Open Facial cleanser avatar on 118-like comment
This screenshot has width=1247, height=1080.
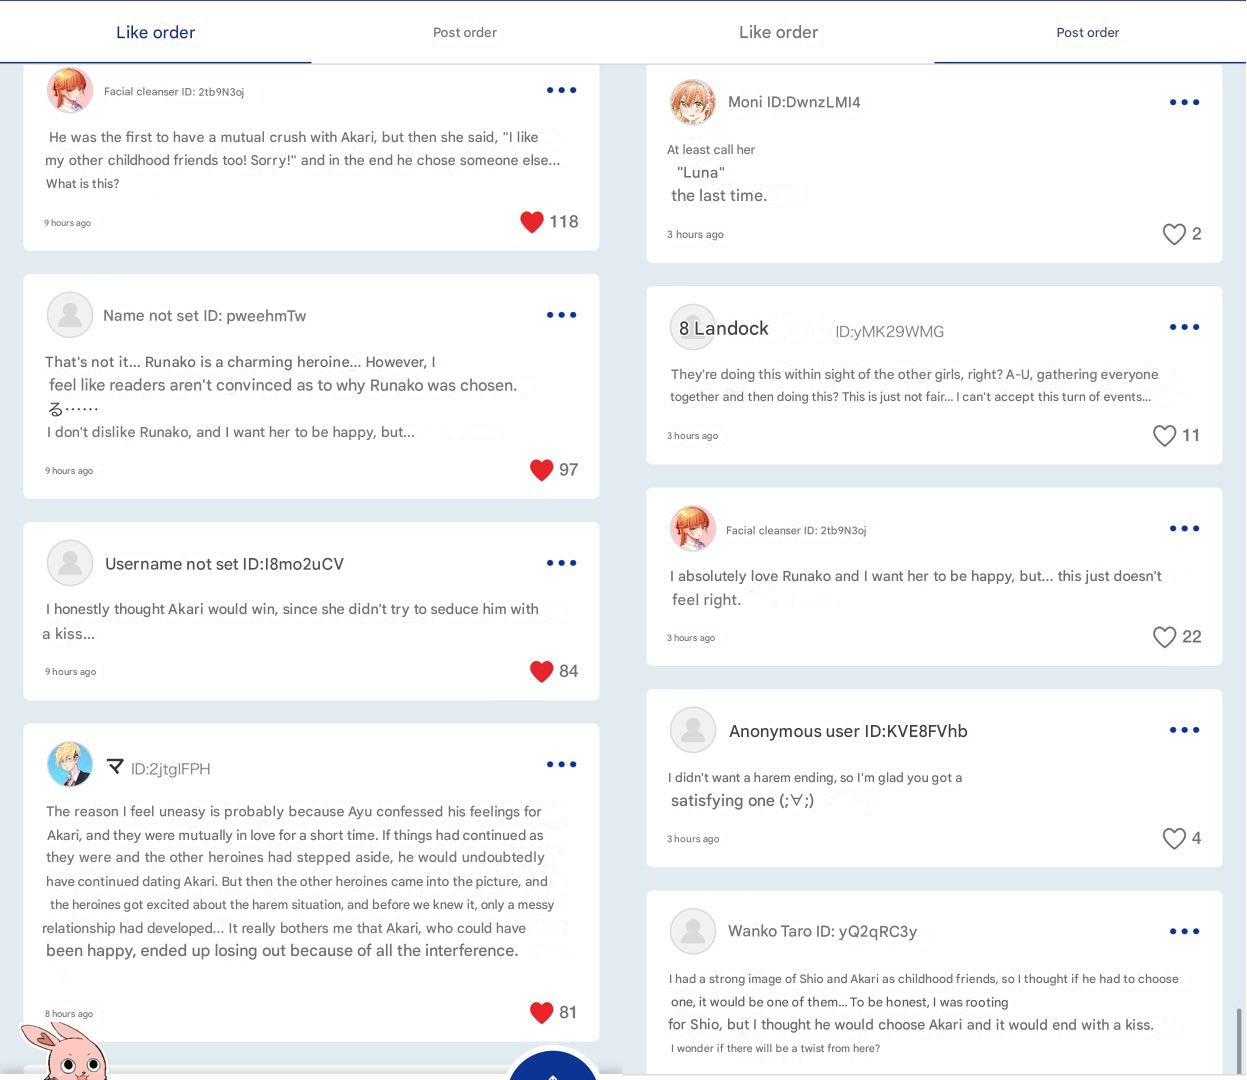coord(70,90)
